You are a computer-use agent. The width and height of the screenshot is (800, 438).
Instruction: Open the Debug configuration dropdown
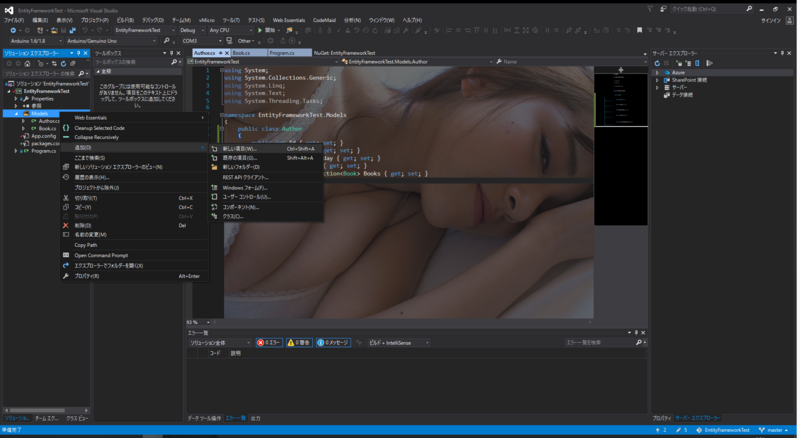tap(191, 30)
